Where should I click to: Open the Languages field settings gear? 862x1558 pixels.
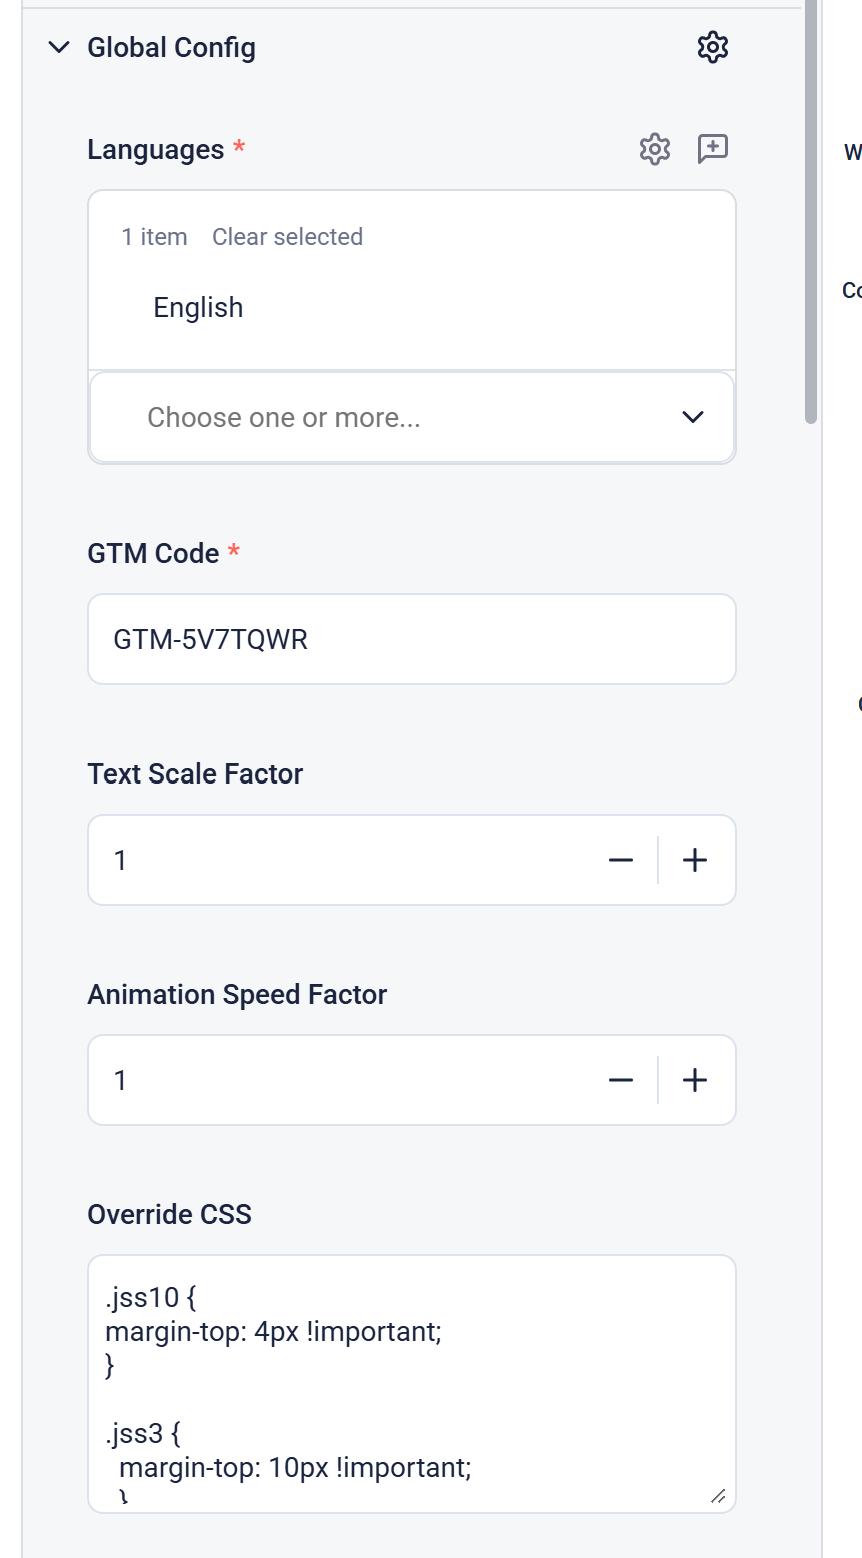point(654,149)
